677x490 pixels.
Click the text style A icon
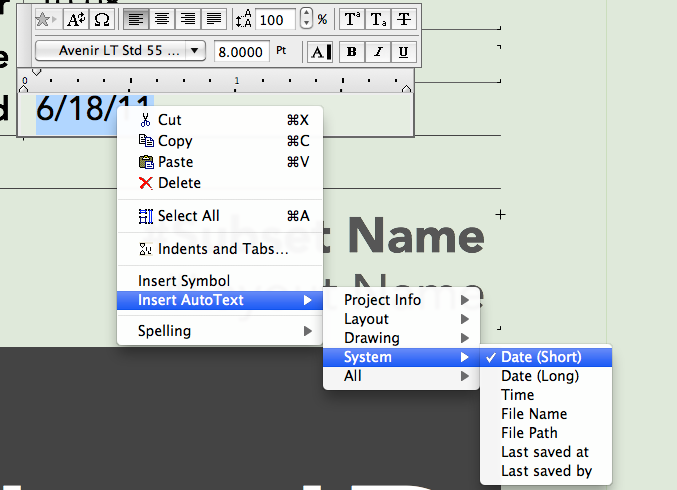[x=76, y=19]
